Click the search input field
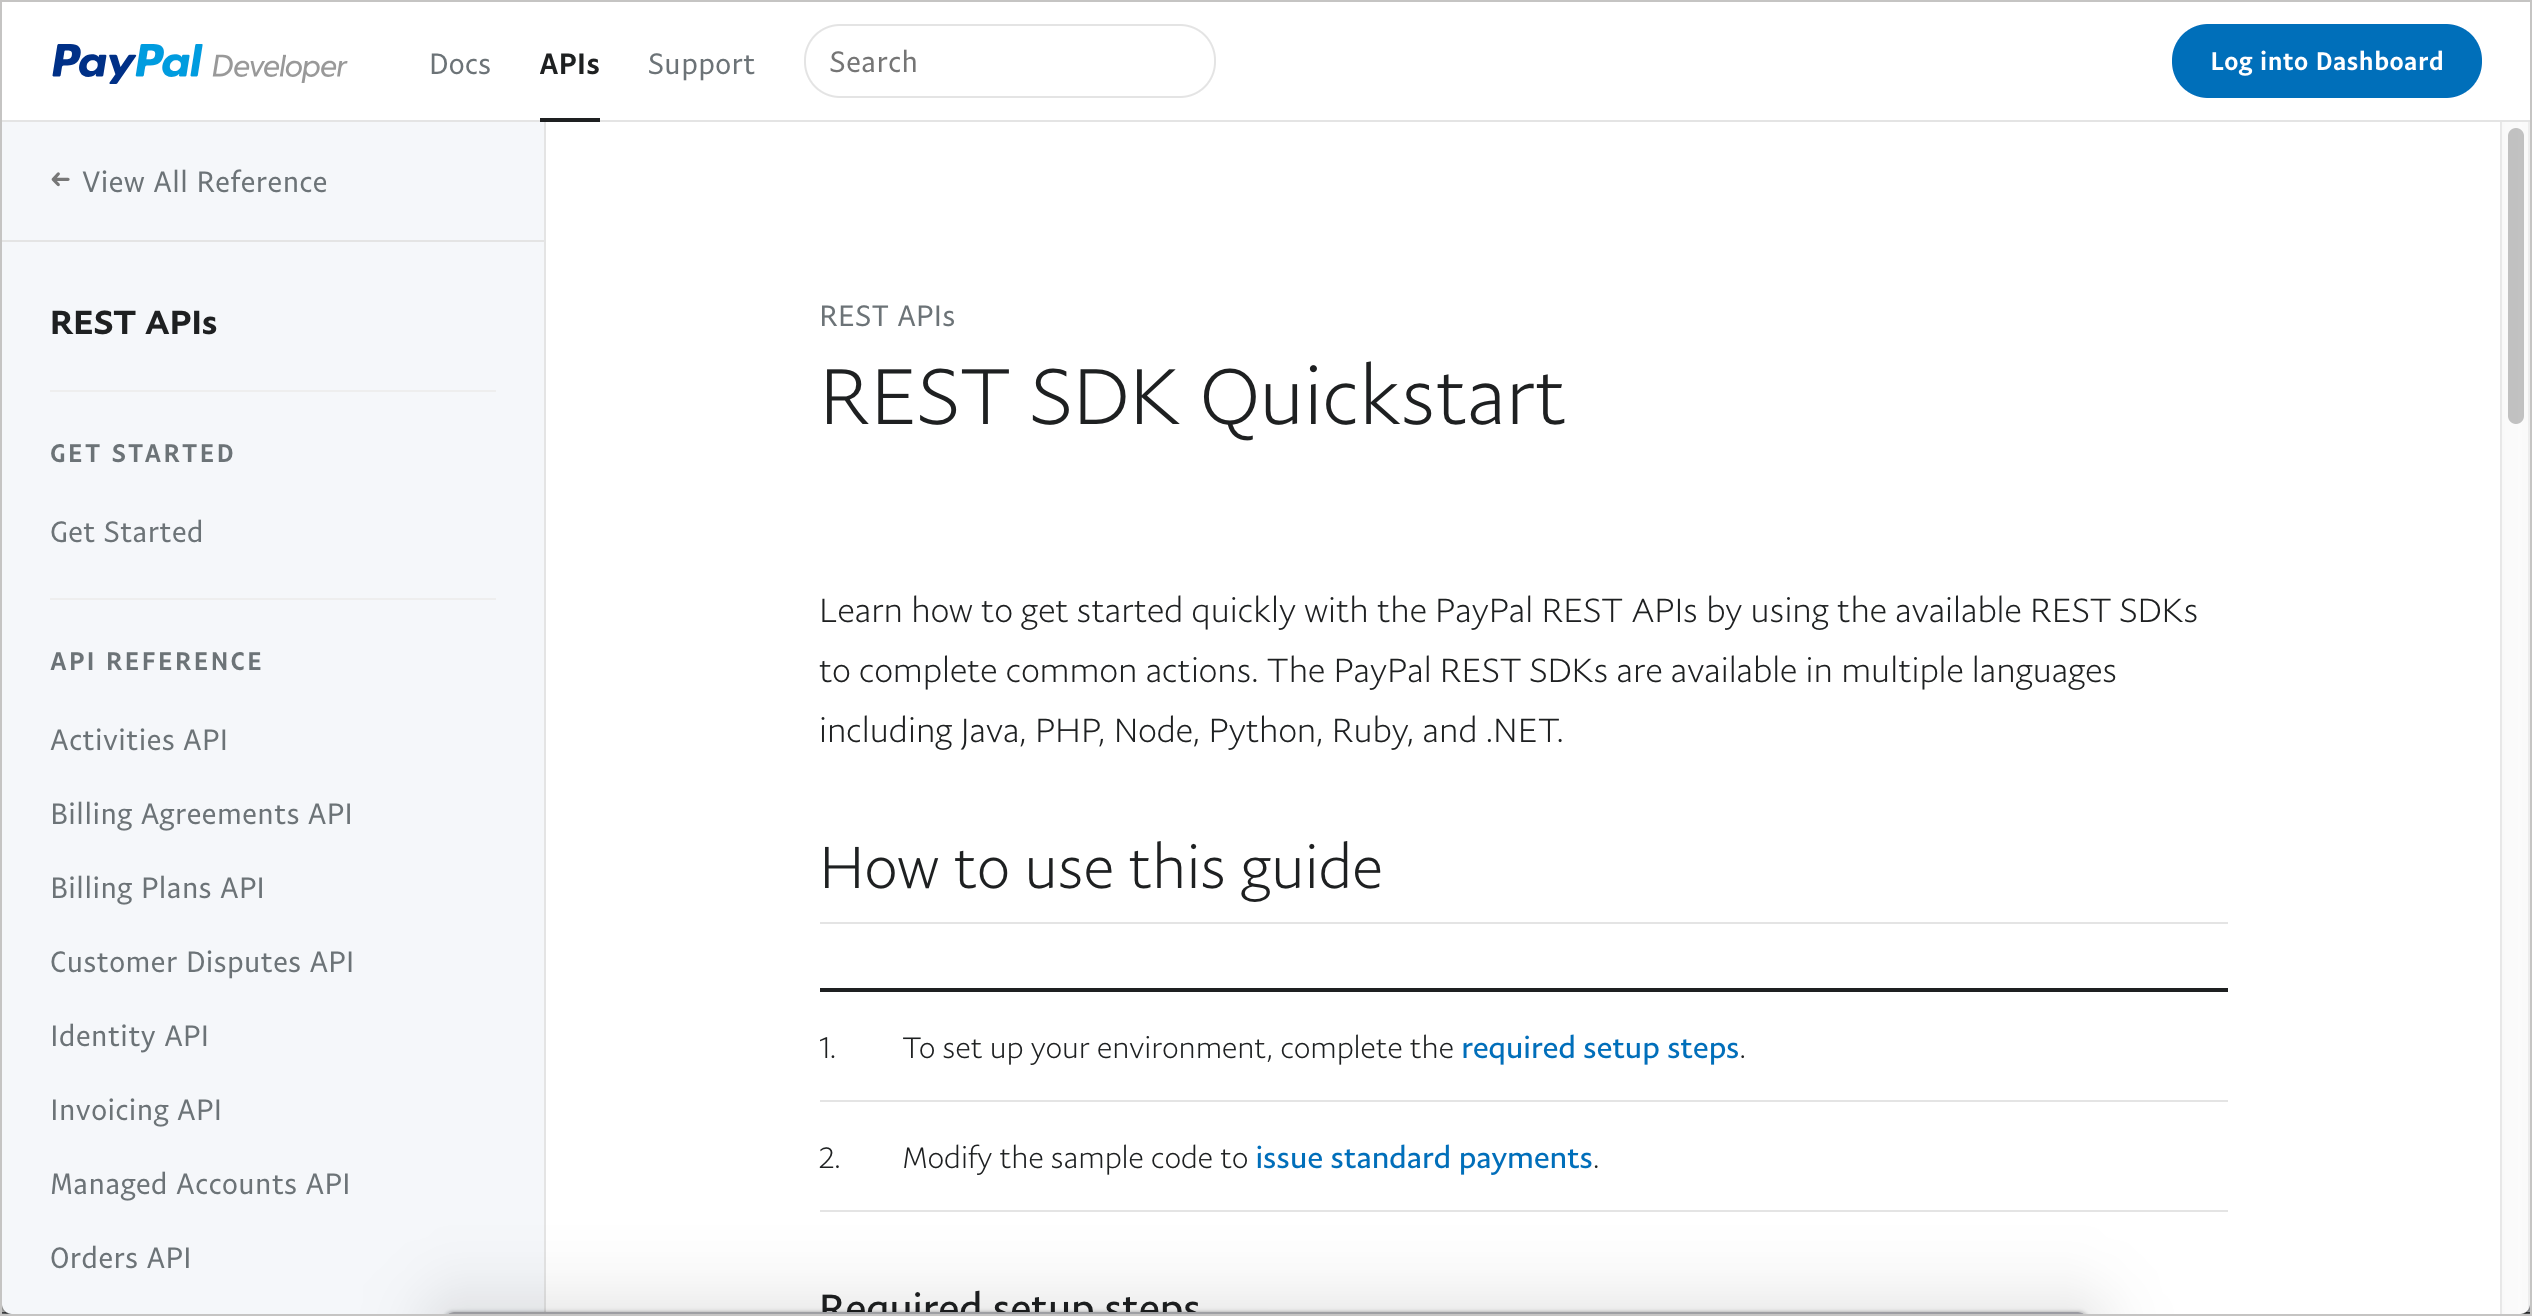This screenshot has width=2532, height=1316. 1006,60
